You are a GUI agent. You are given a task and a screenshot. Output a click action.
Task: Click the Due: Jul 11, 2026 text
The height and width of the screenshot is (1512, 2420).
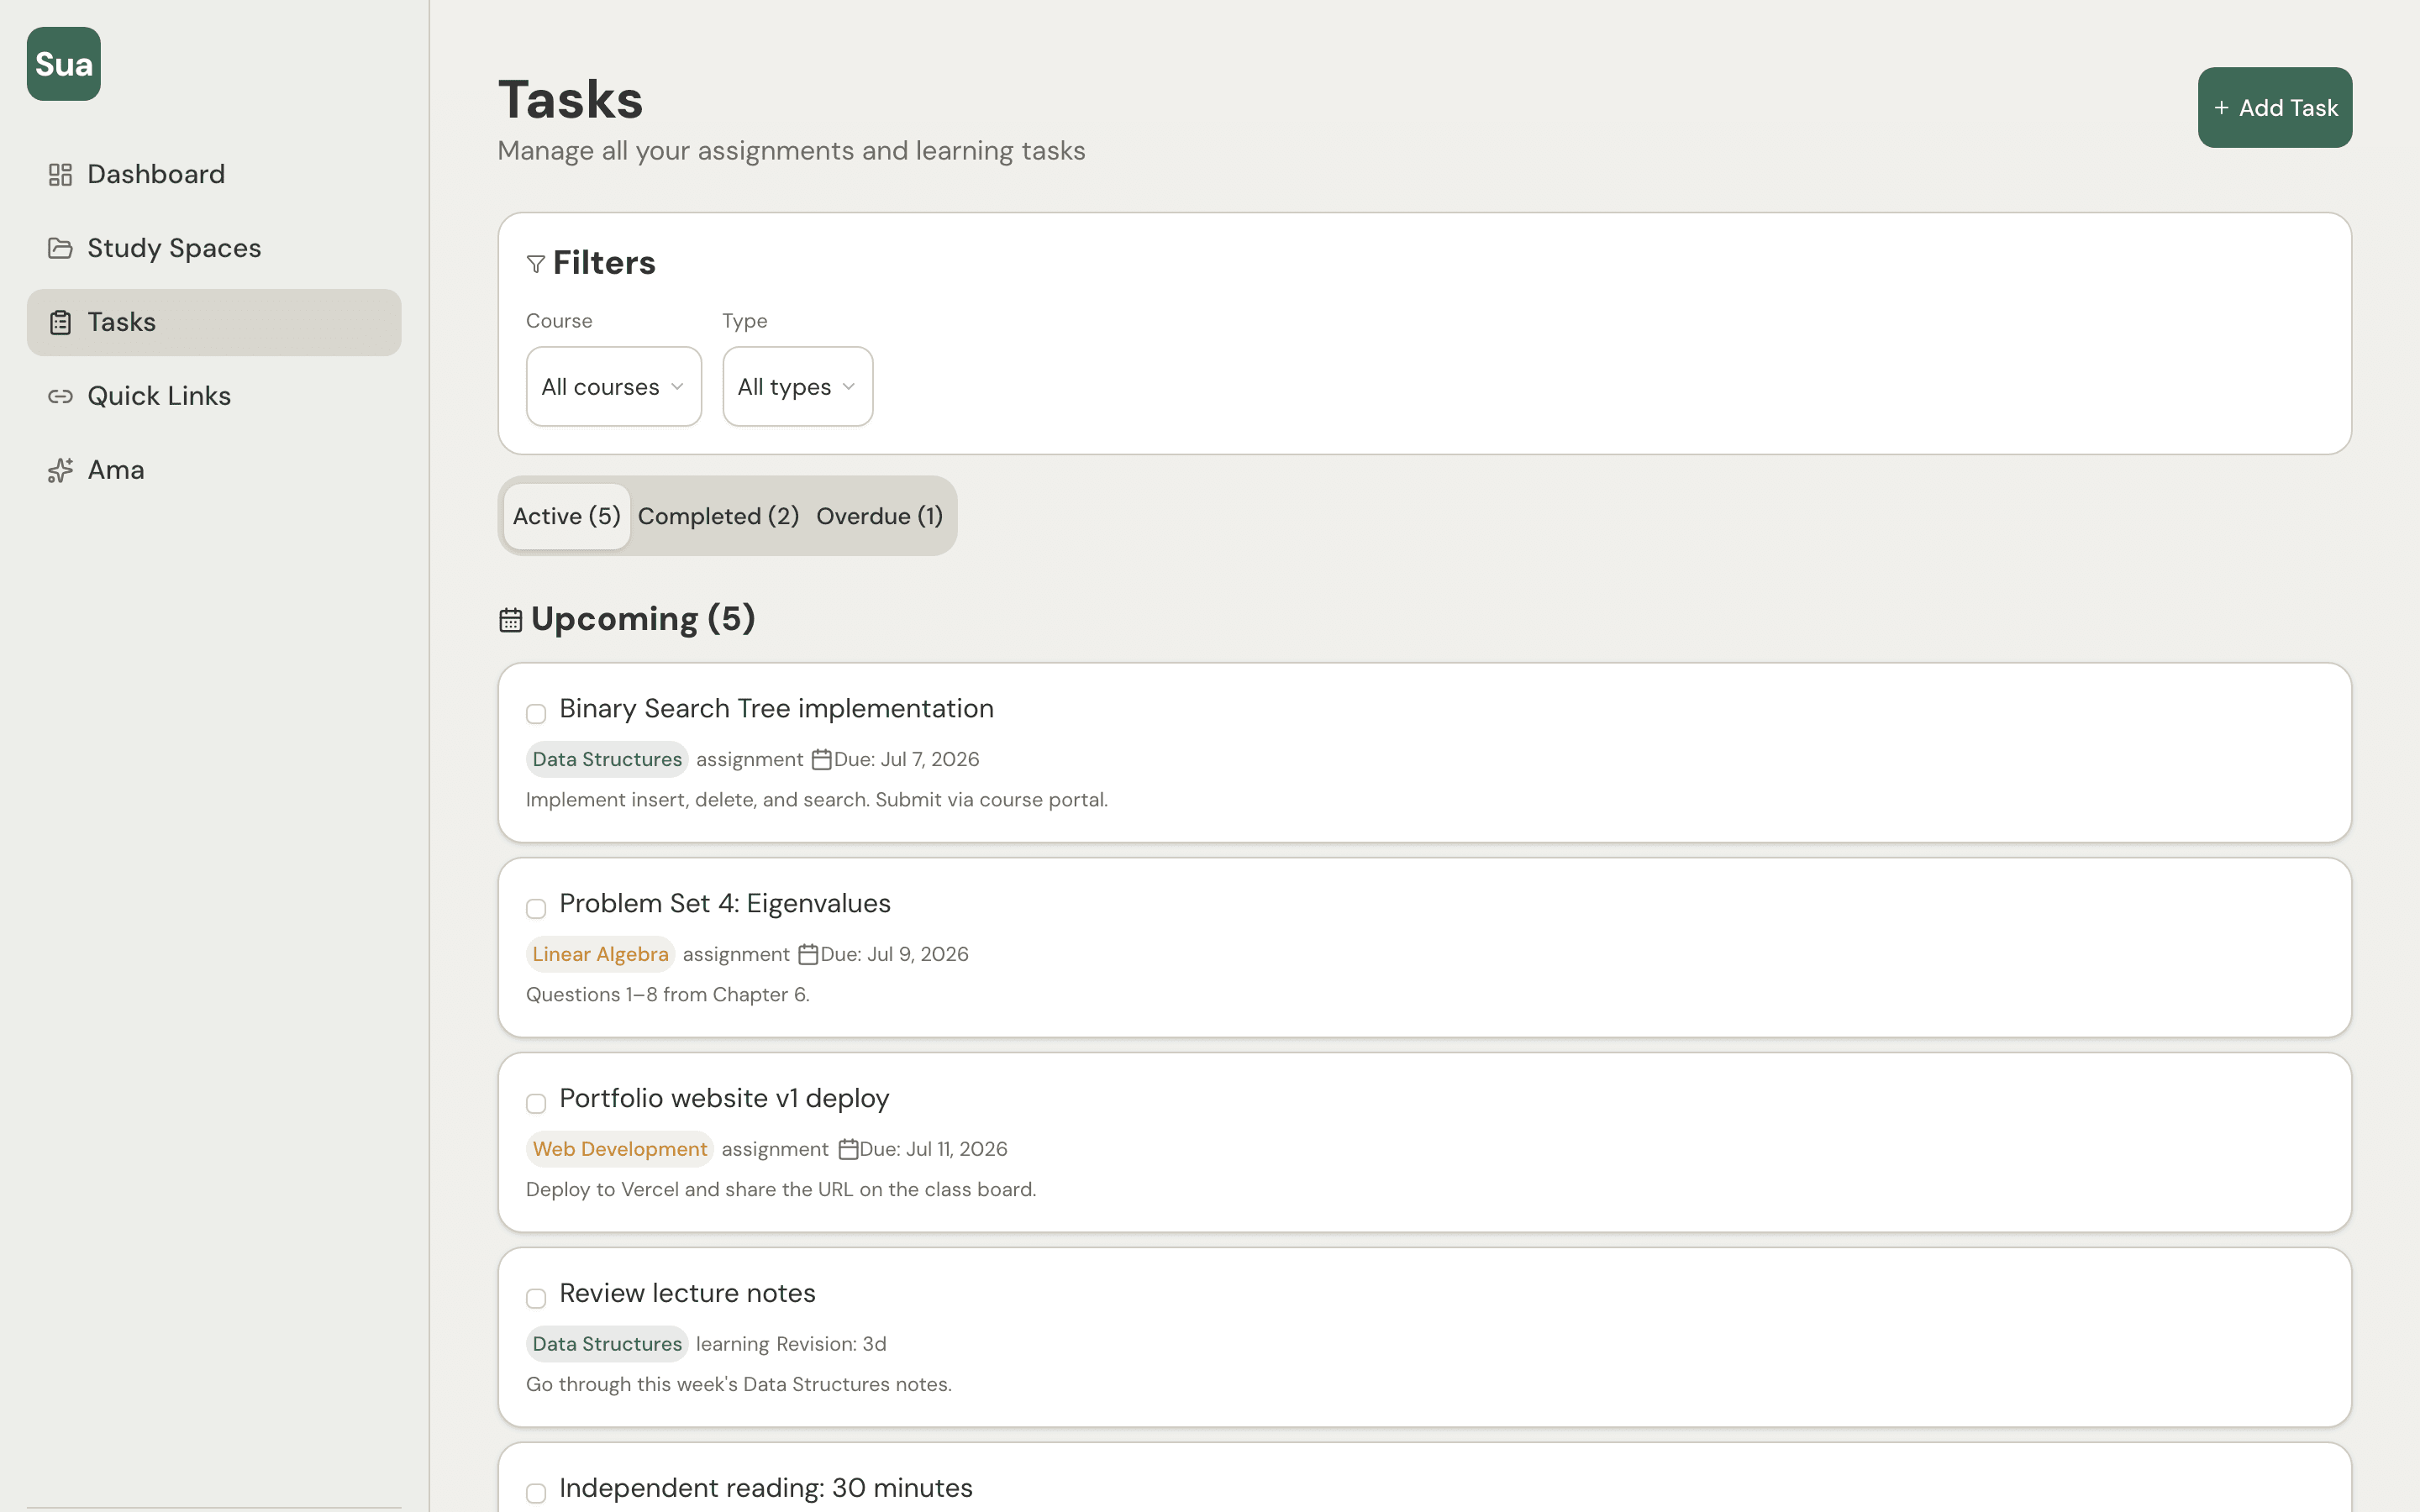[x=933, y=1149]
